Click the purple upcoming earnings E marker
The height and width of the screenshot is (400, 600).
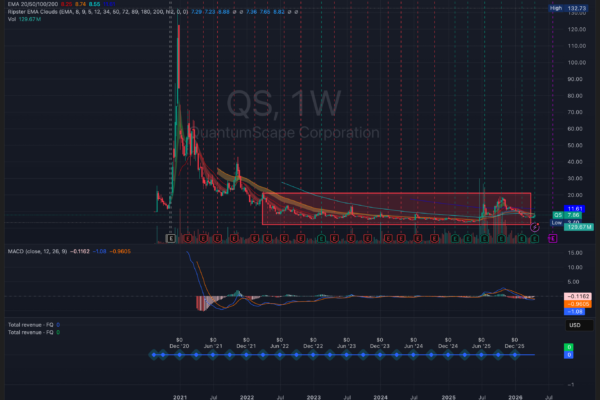click(553, 238)
